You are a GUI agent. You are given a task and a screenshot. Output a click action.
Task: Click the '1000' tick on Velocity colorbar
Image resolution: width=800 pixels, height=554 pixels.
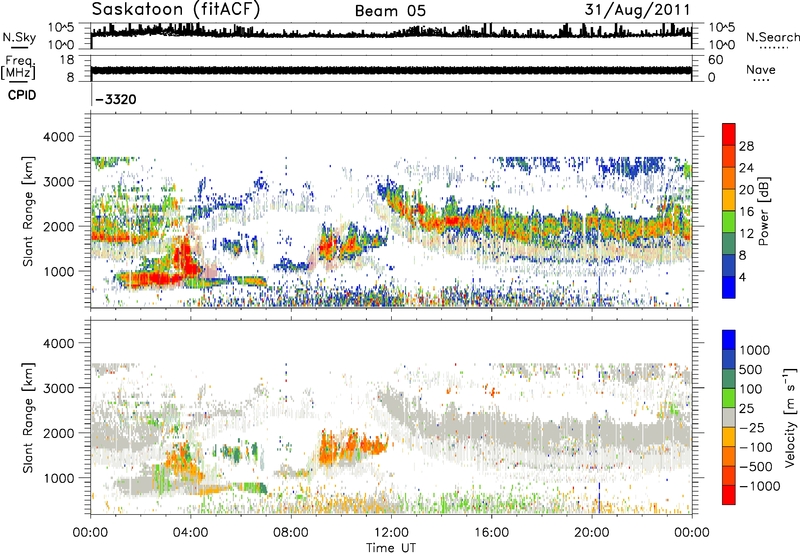click(755, 350)
